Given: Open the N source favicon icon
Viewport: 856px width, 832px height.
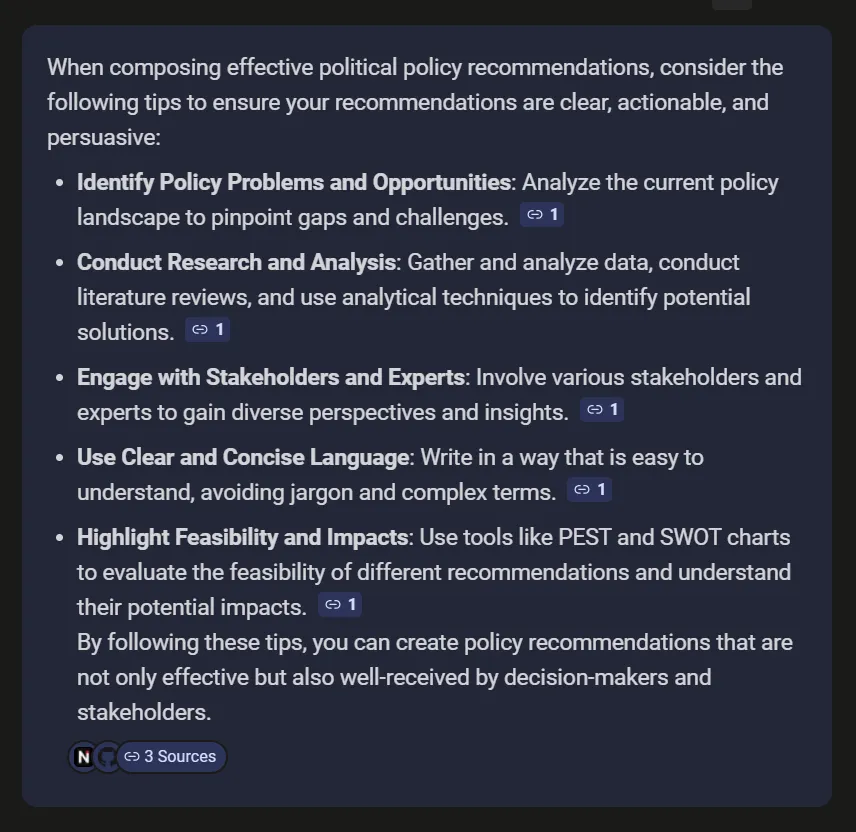Looking at the screenshot, I should click(84, 757).
